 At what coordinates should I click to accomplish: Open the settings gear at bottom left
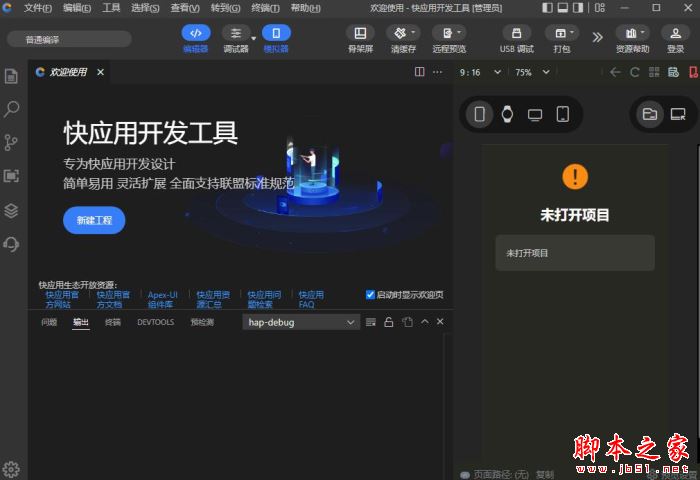(x=12, y=468)
